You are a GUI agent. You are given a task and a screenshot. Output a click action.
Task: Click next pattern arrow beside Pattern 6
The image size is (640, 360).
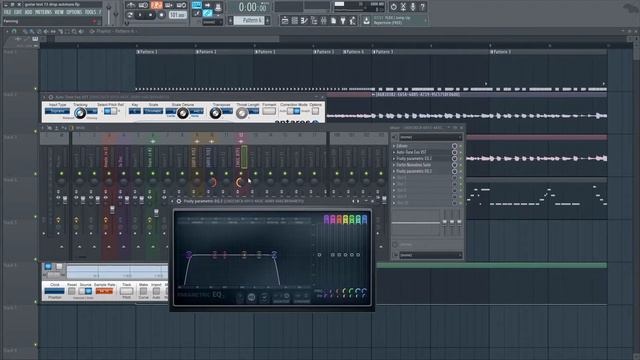click(x=268, y=20)
